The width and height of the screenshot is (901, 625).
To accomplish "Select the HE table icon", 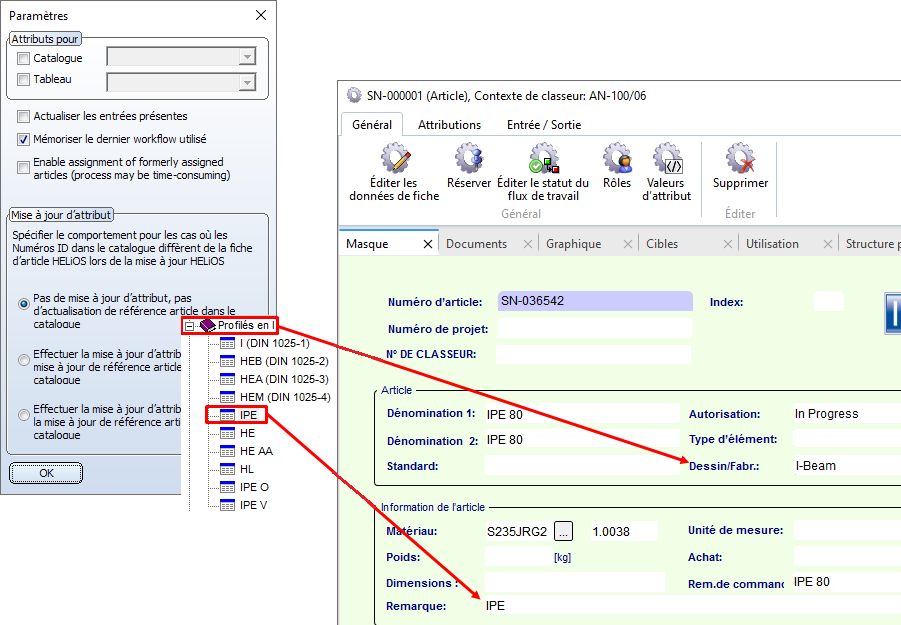I will click(228, 433).
